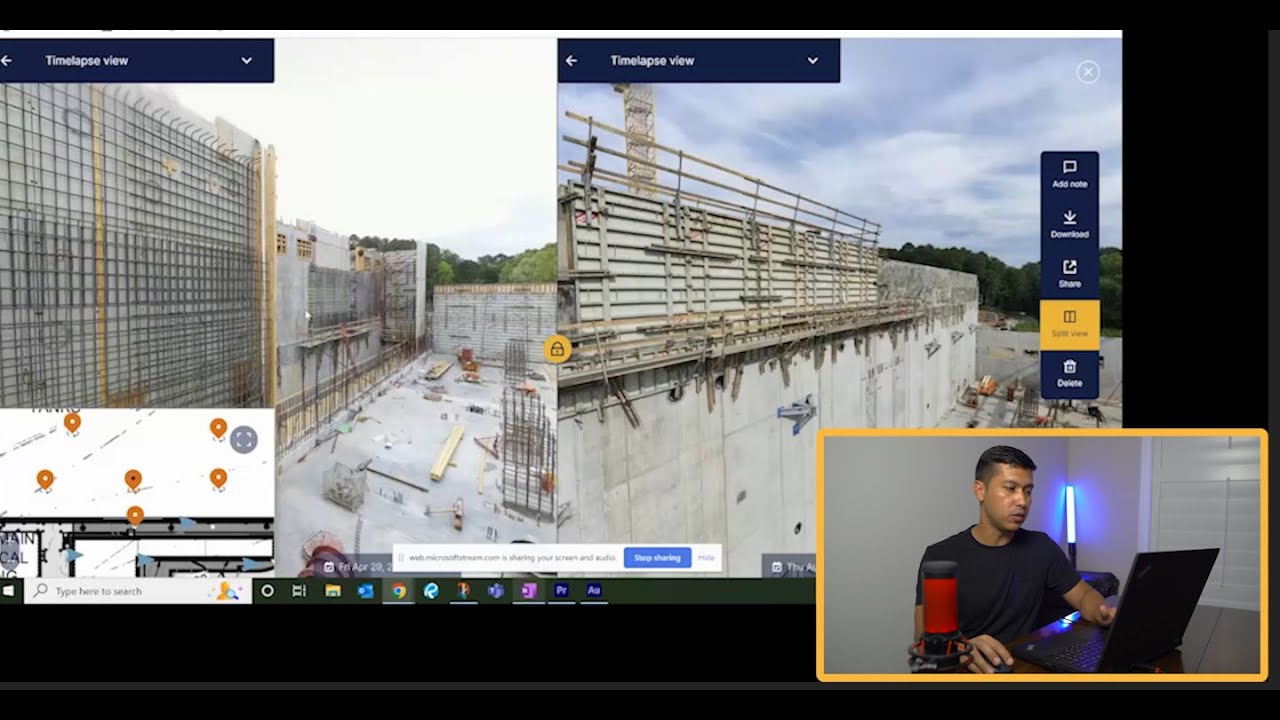Go back using the right pane arrow
Image resolution: width=1280 pixels, height=720 pixels.
click(x=571, y=60)
